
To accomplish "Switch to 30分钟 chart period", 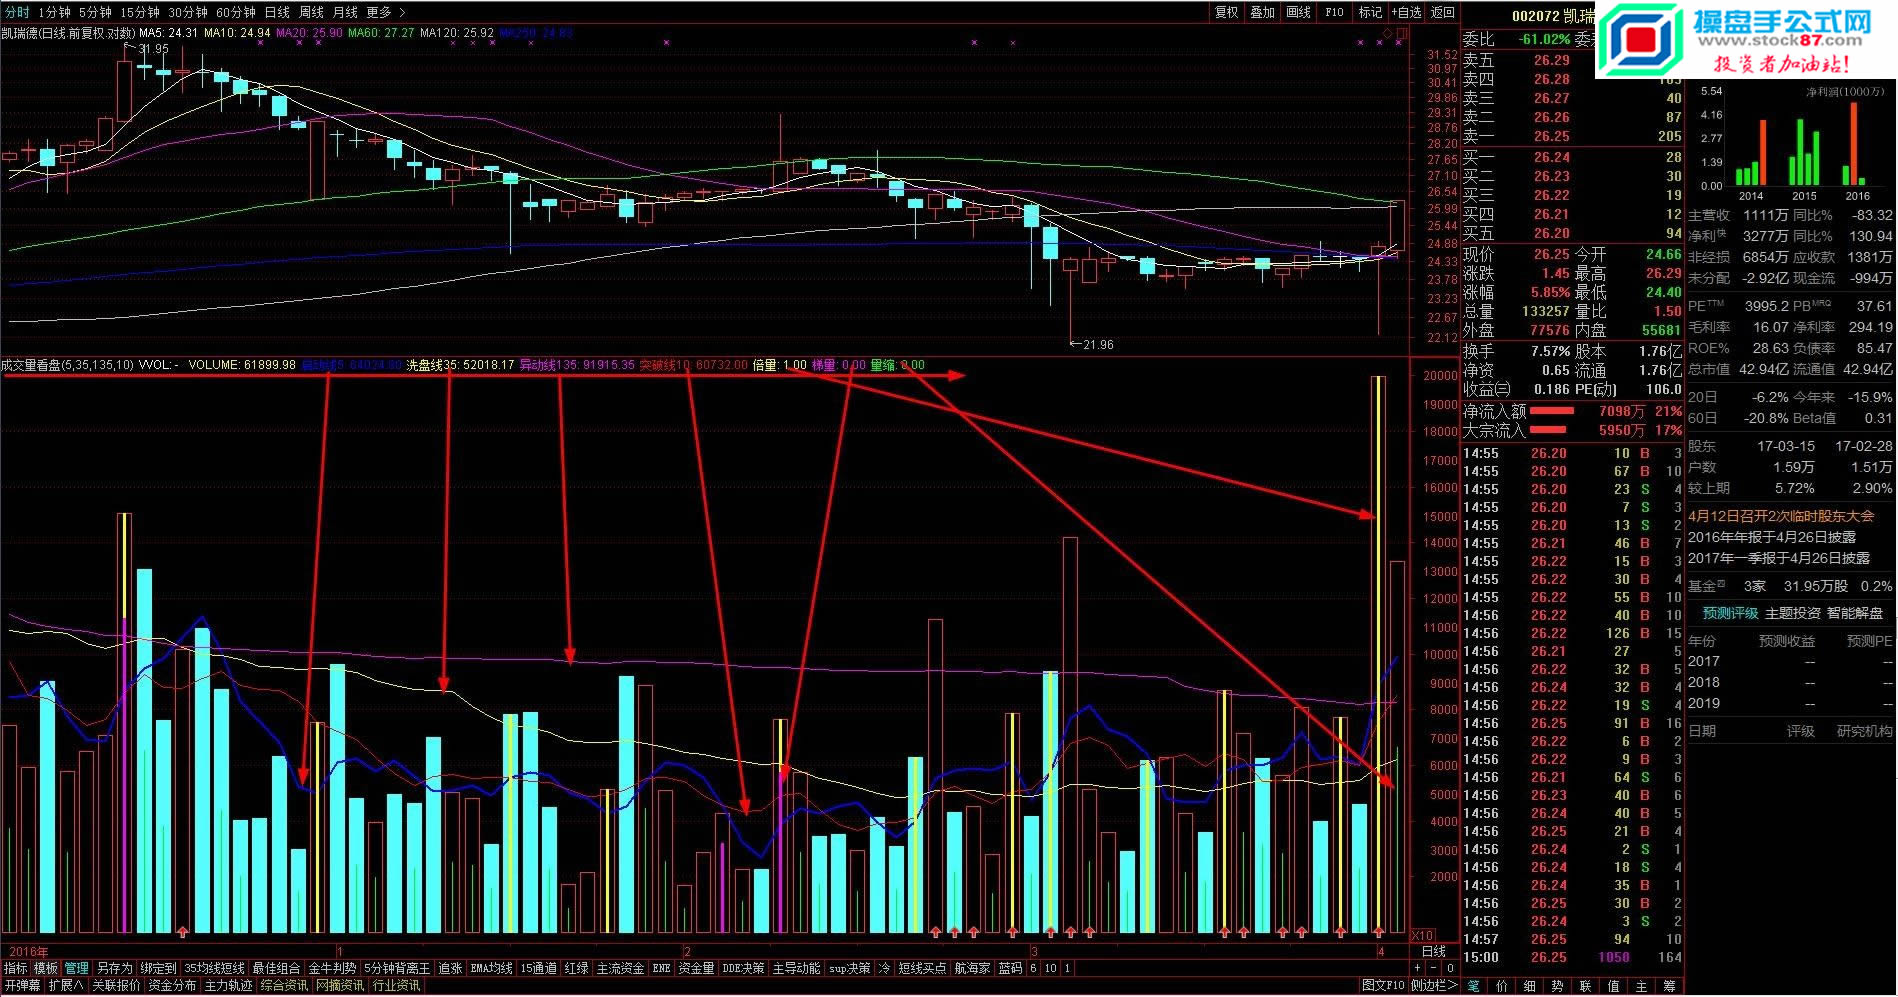I will click(188, 12).
